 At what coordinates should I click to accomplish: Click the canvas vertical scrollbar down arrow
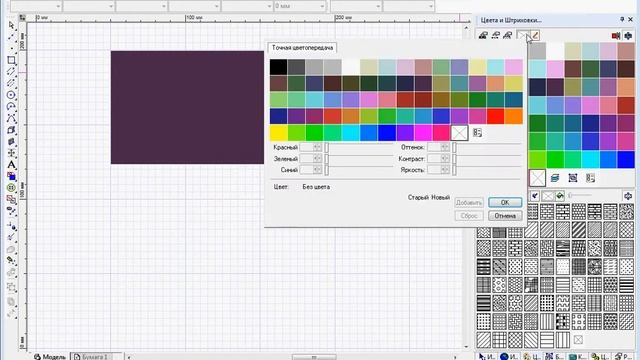pyautogui.click(x=466, y=347)
